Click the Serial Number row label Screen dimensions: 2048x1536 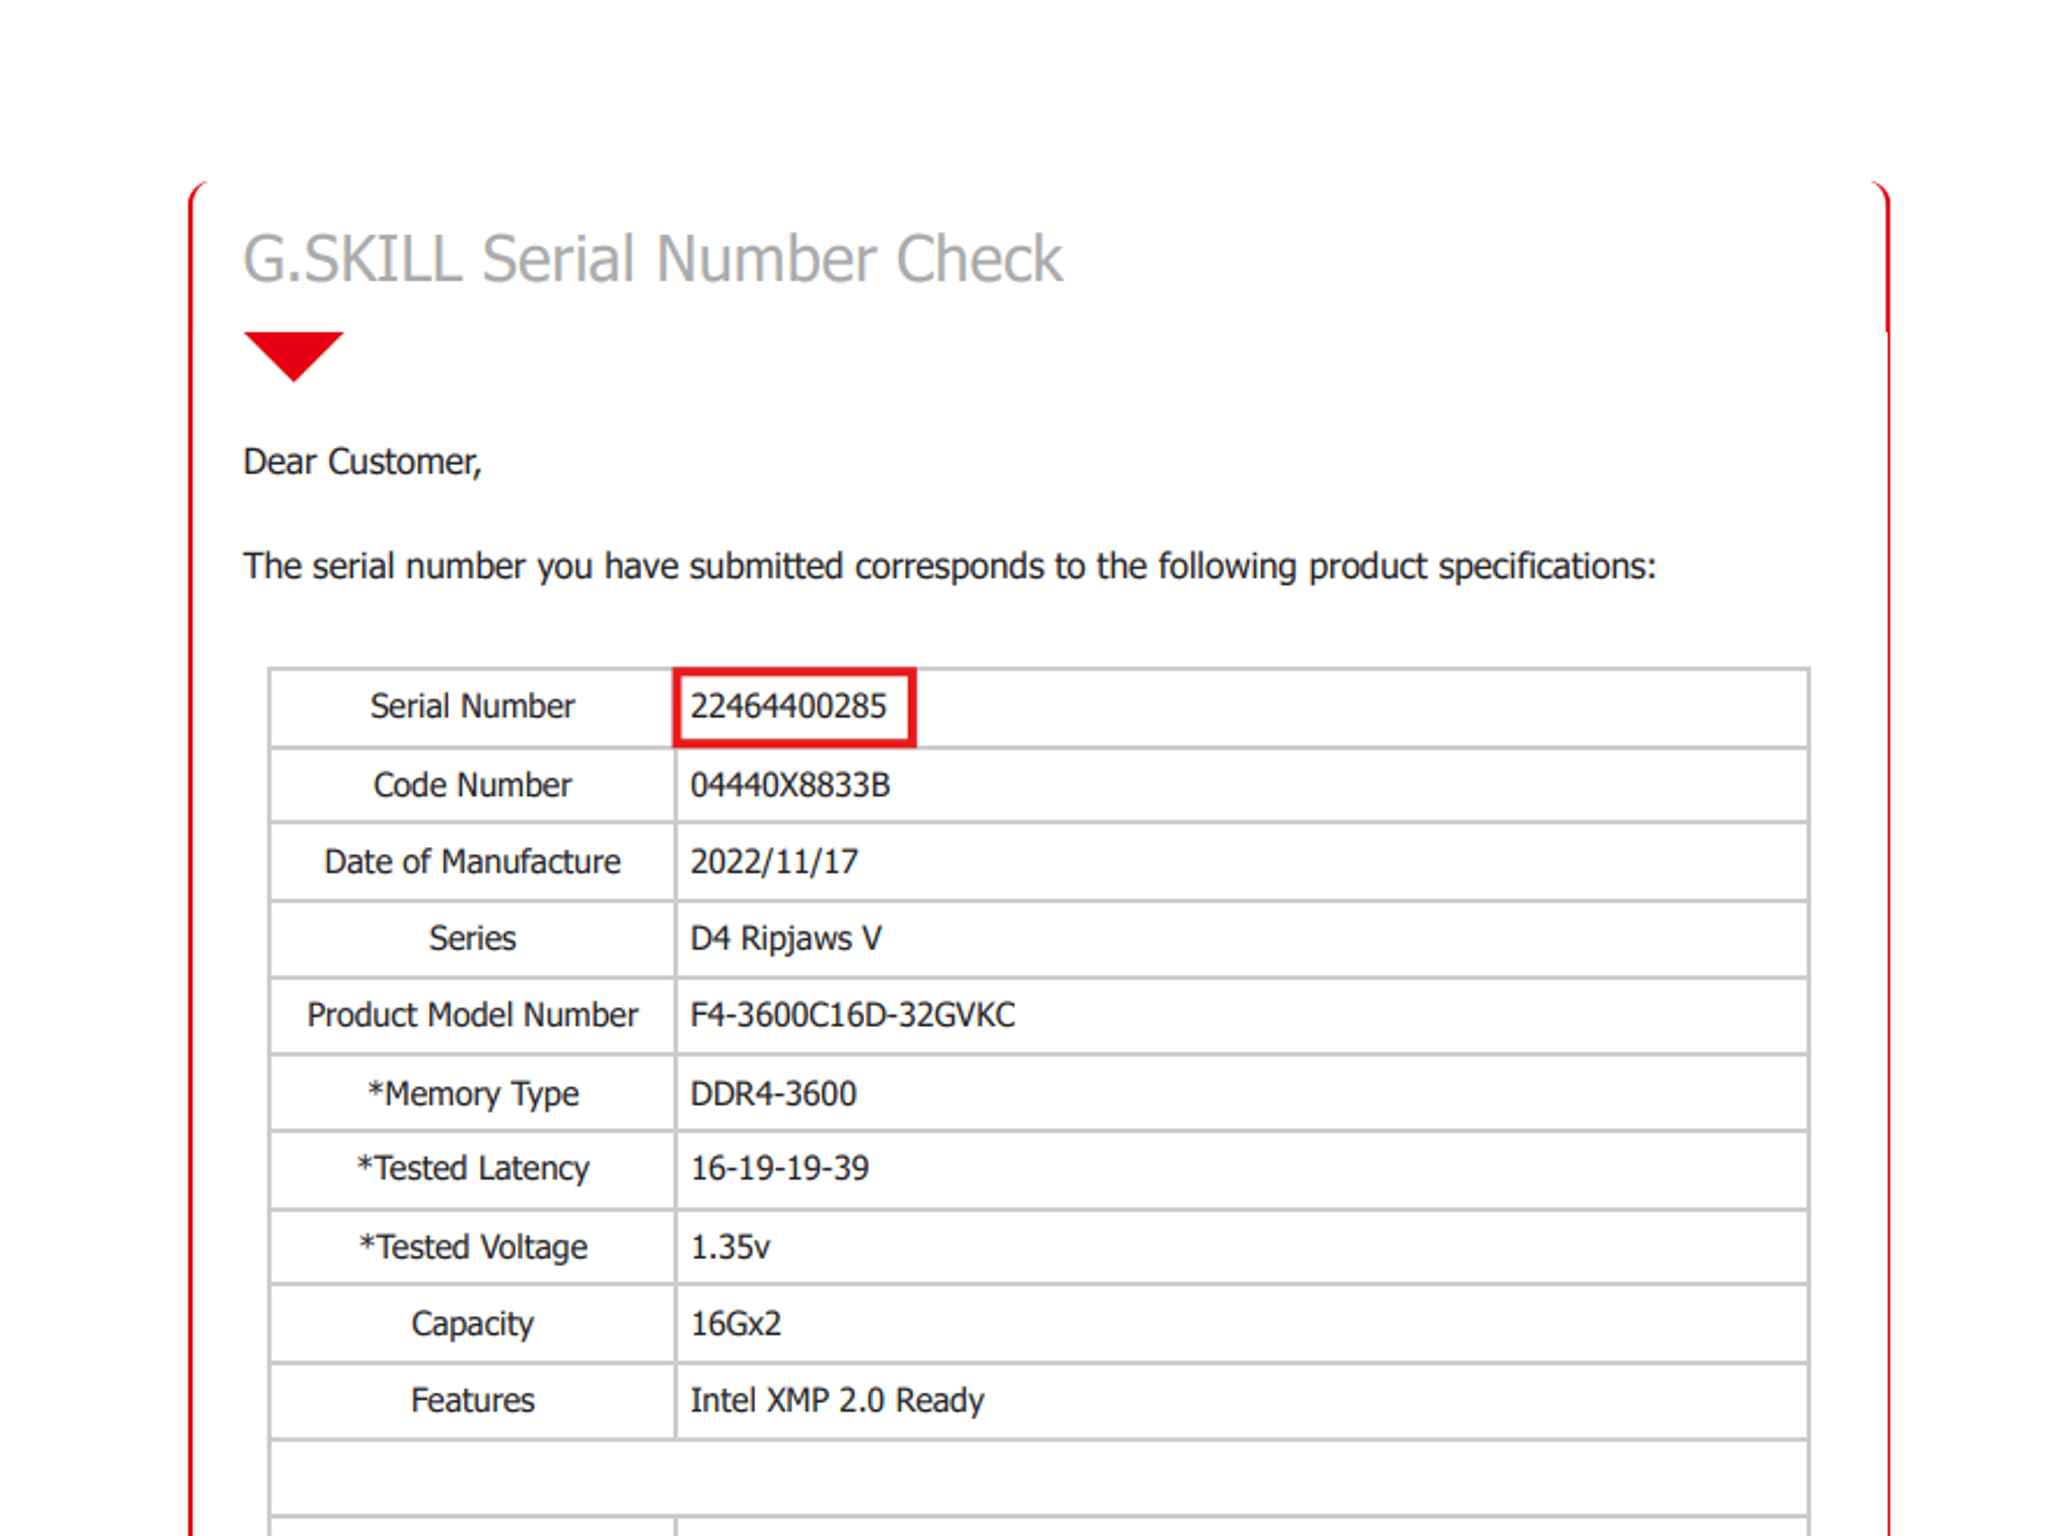(472, 706)
